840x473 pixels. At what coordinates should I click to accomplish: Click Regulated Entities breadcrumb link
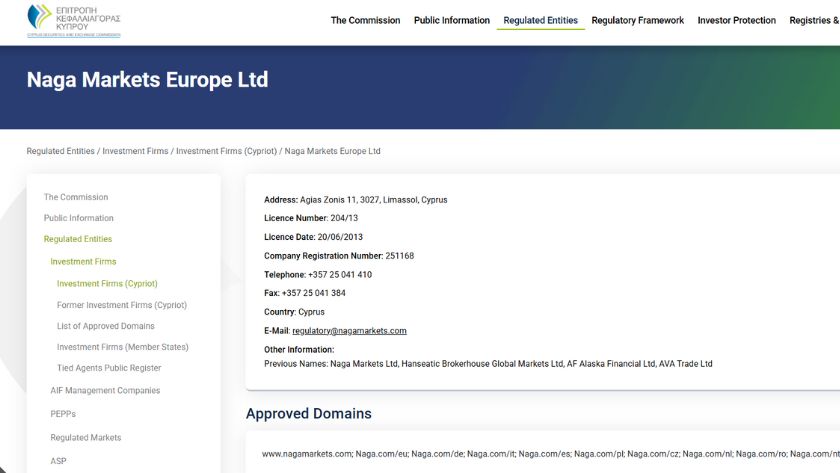60,151
